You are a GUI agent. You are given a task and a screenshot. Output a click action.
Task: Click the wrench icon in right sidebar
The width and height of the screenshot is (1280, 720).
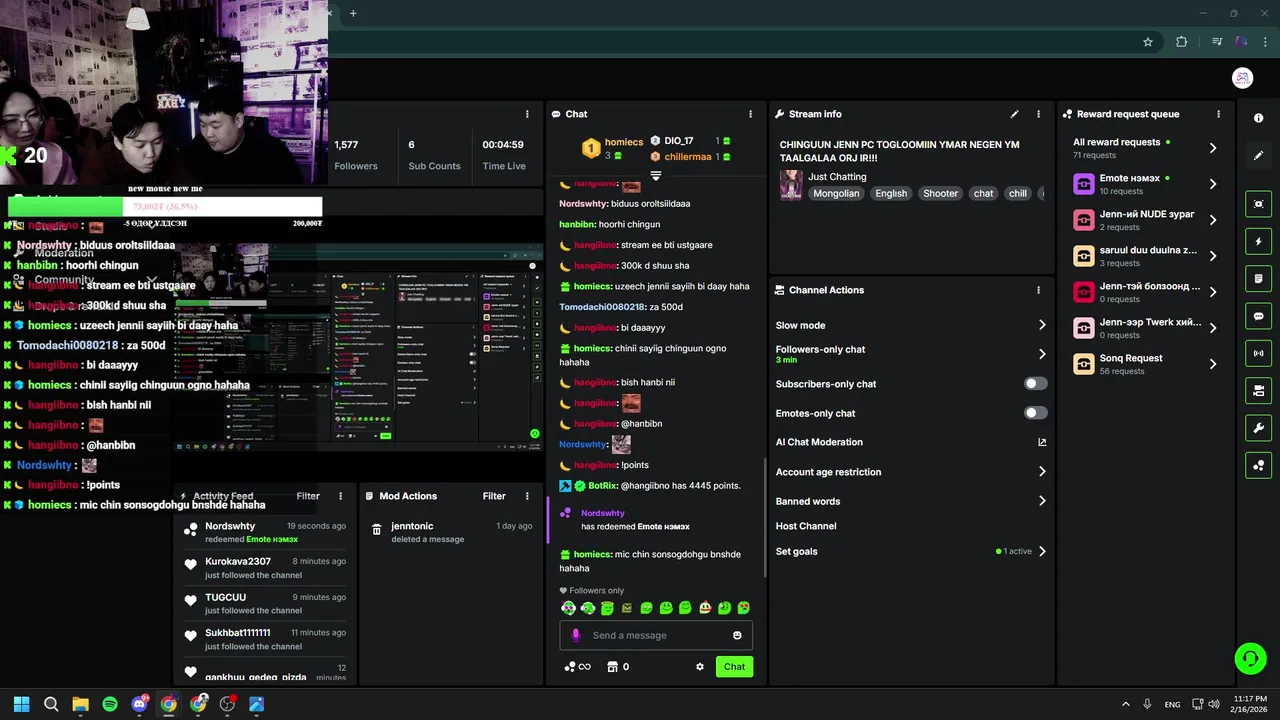coord(1258,428)
